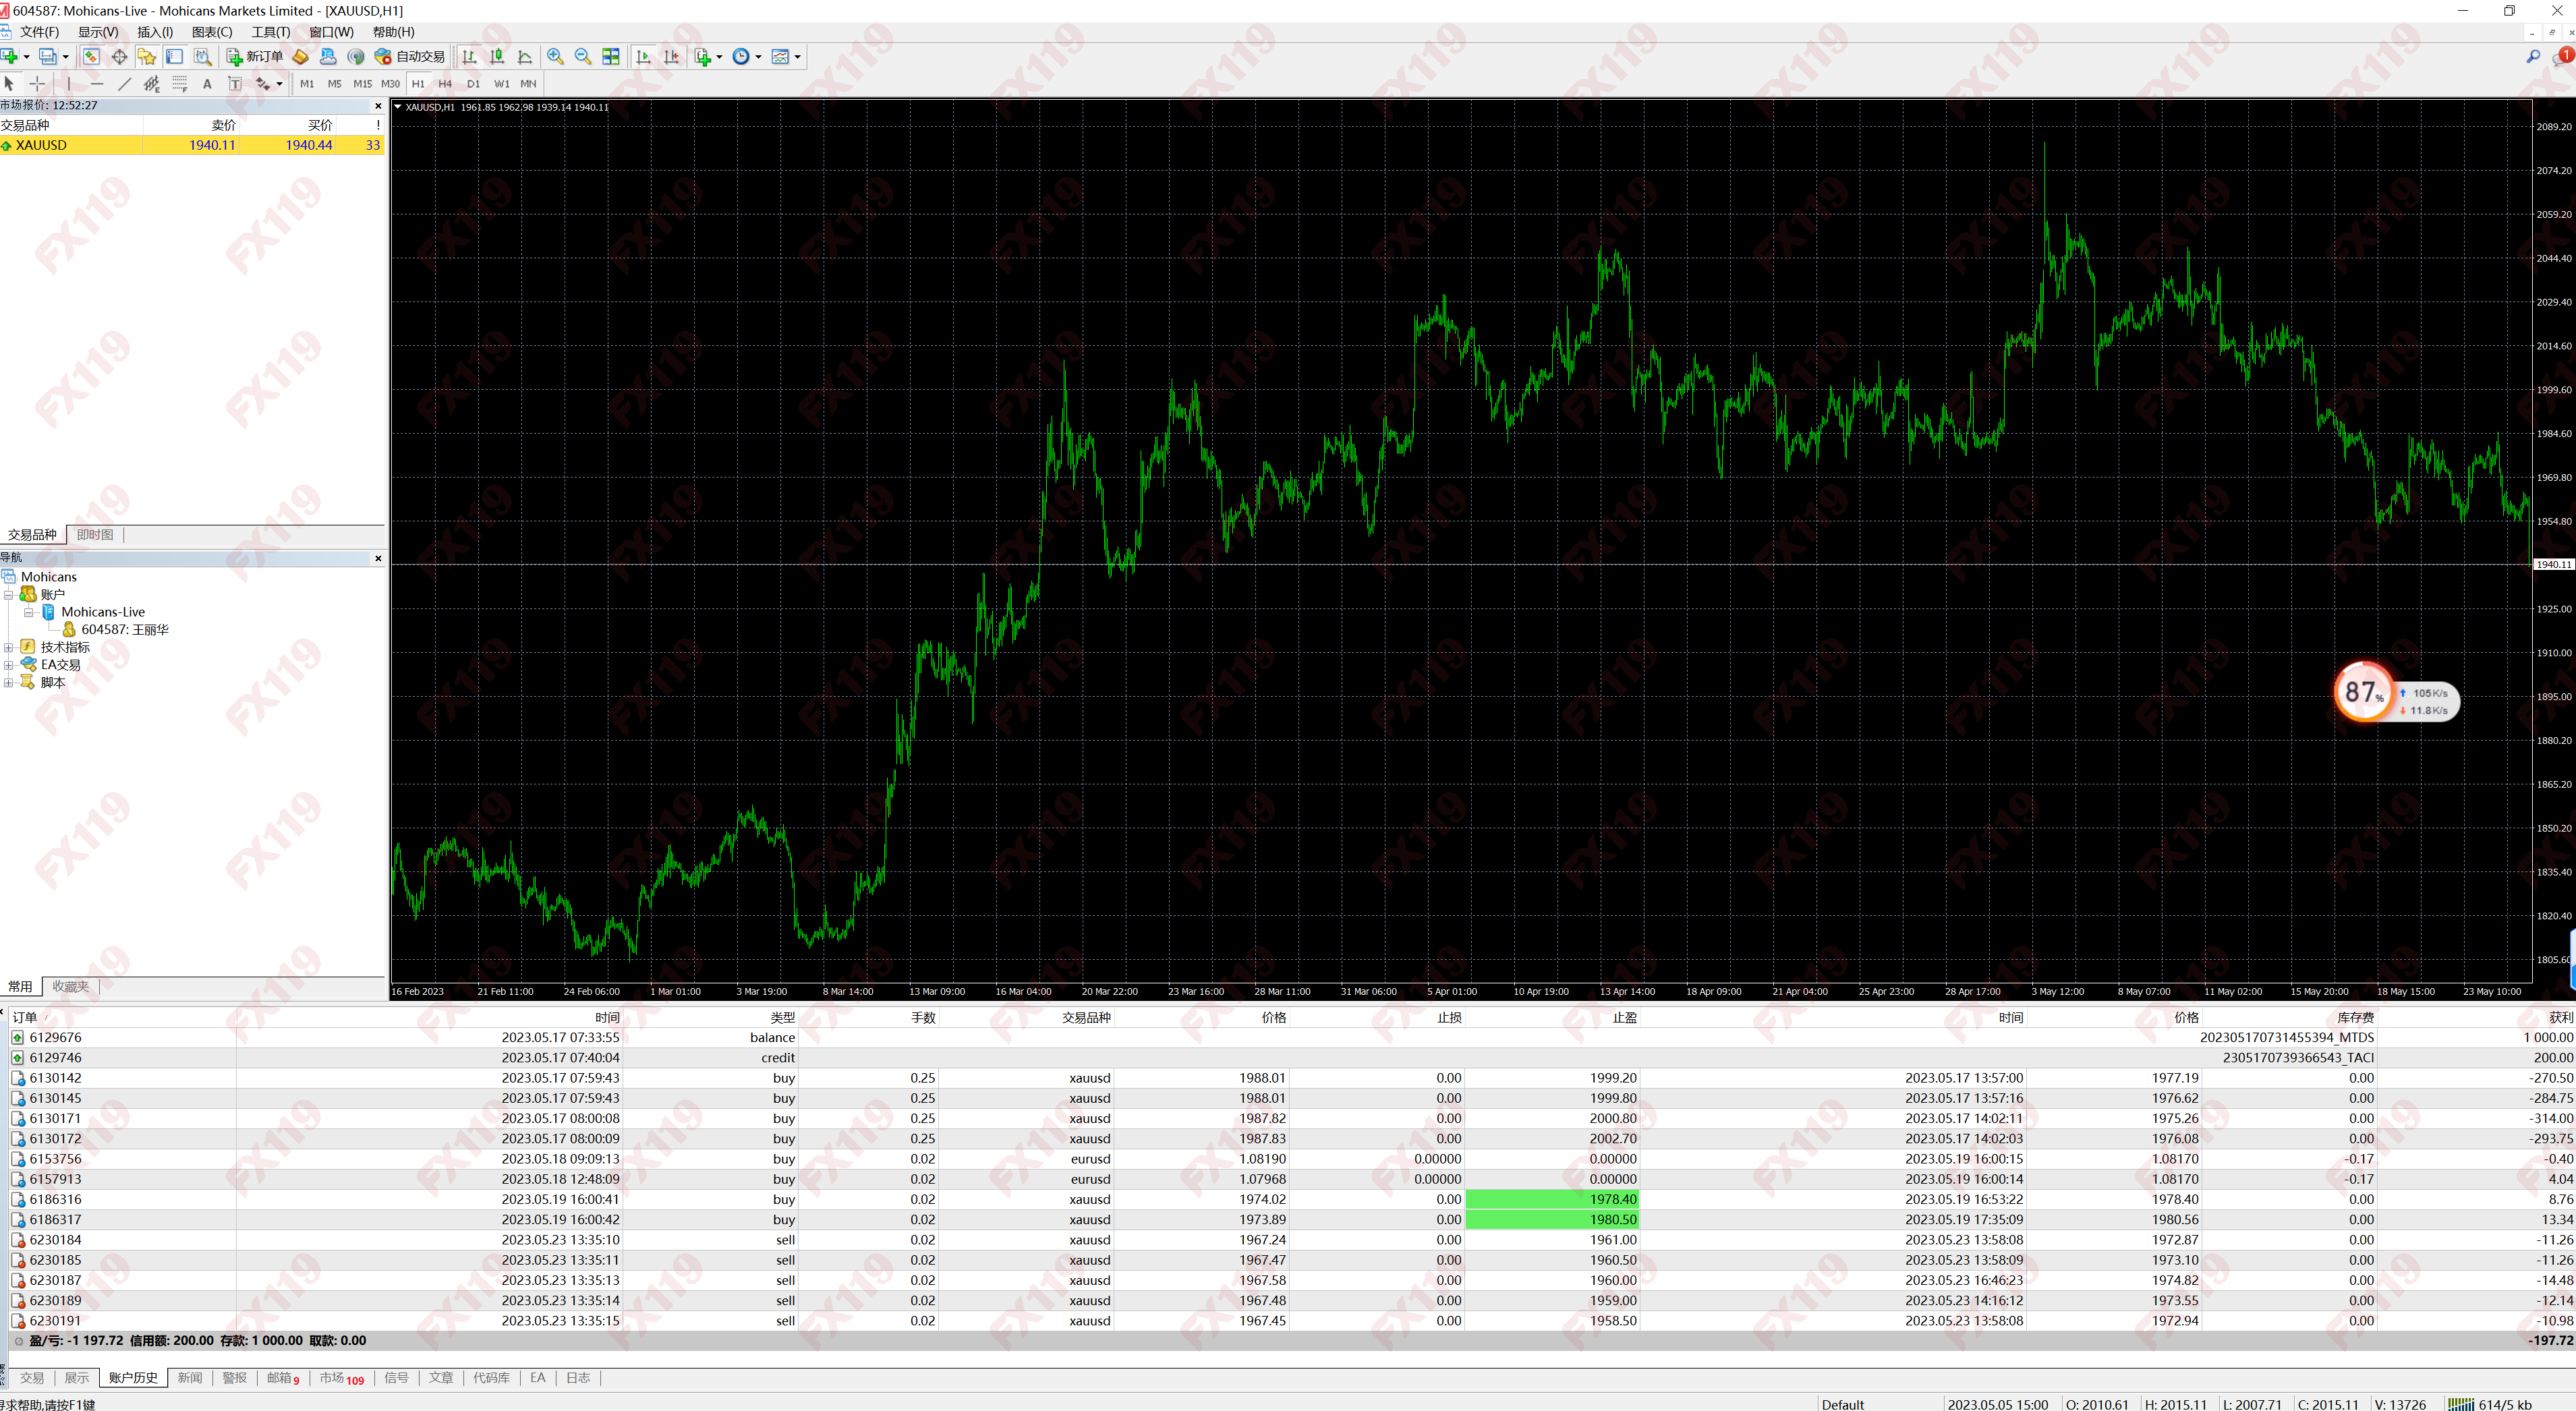
Task: Open the periods clock dropdown arrow
Action: pyautogui.click(x=759, y=57)
